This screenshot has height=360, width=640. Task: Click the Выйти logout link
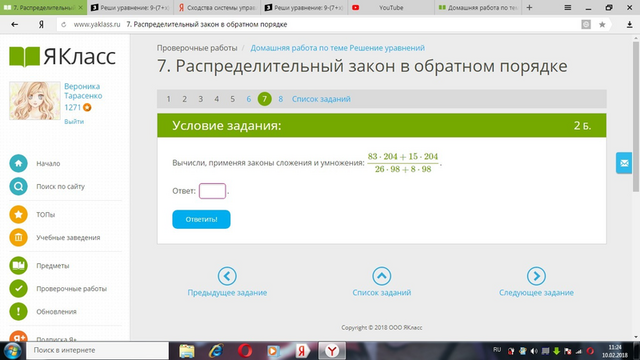coord(74,121)
